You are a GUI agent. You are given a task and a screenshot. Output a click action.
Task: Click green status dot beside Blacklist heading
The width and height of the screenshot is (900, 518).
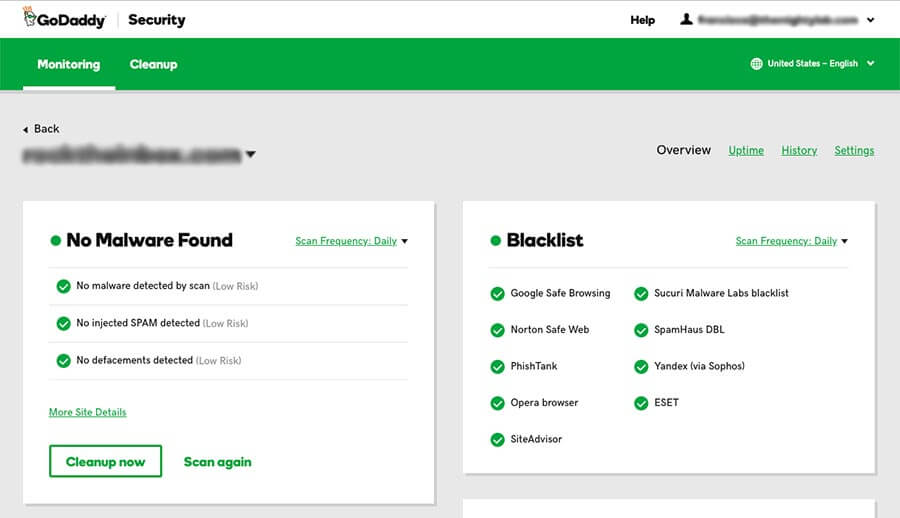click(496, 241)
